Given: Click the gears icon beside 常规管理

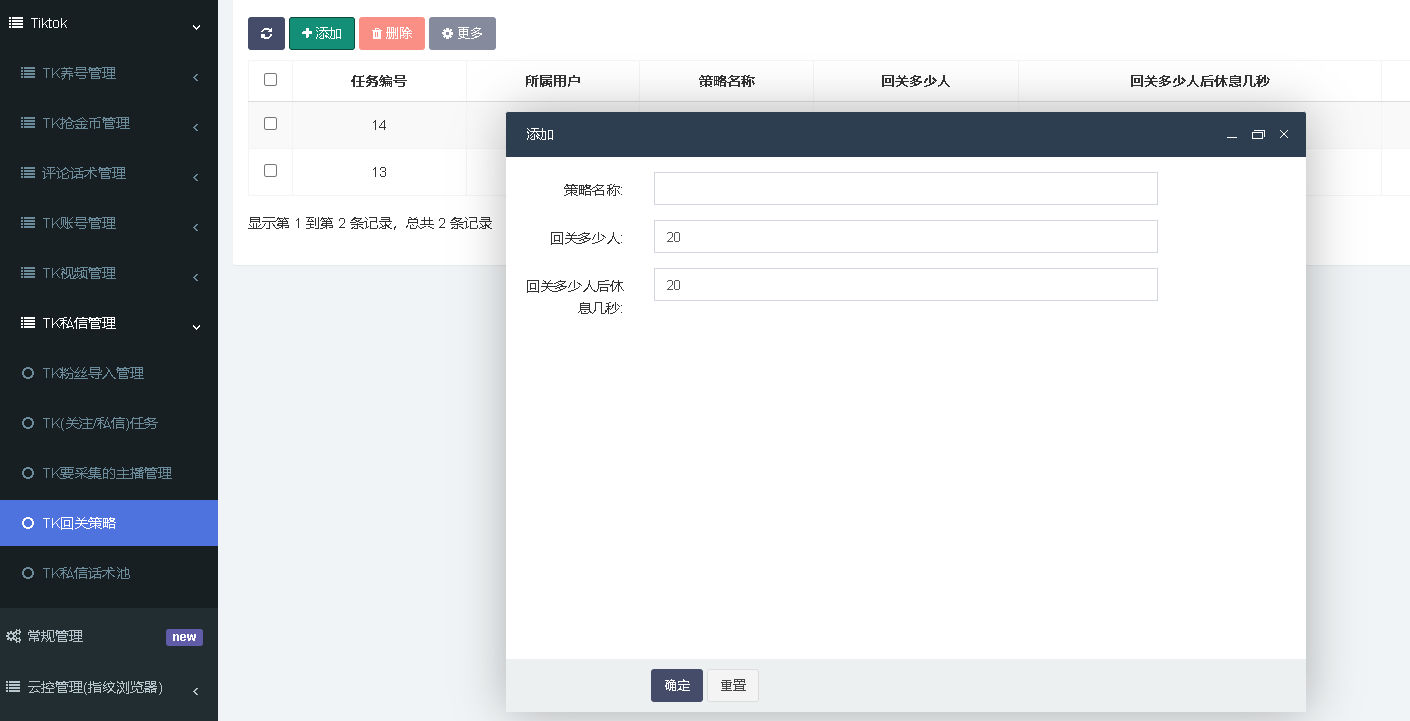Looking at the screenshot, I should coord(14,636).
